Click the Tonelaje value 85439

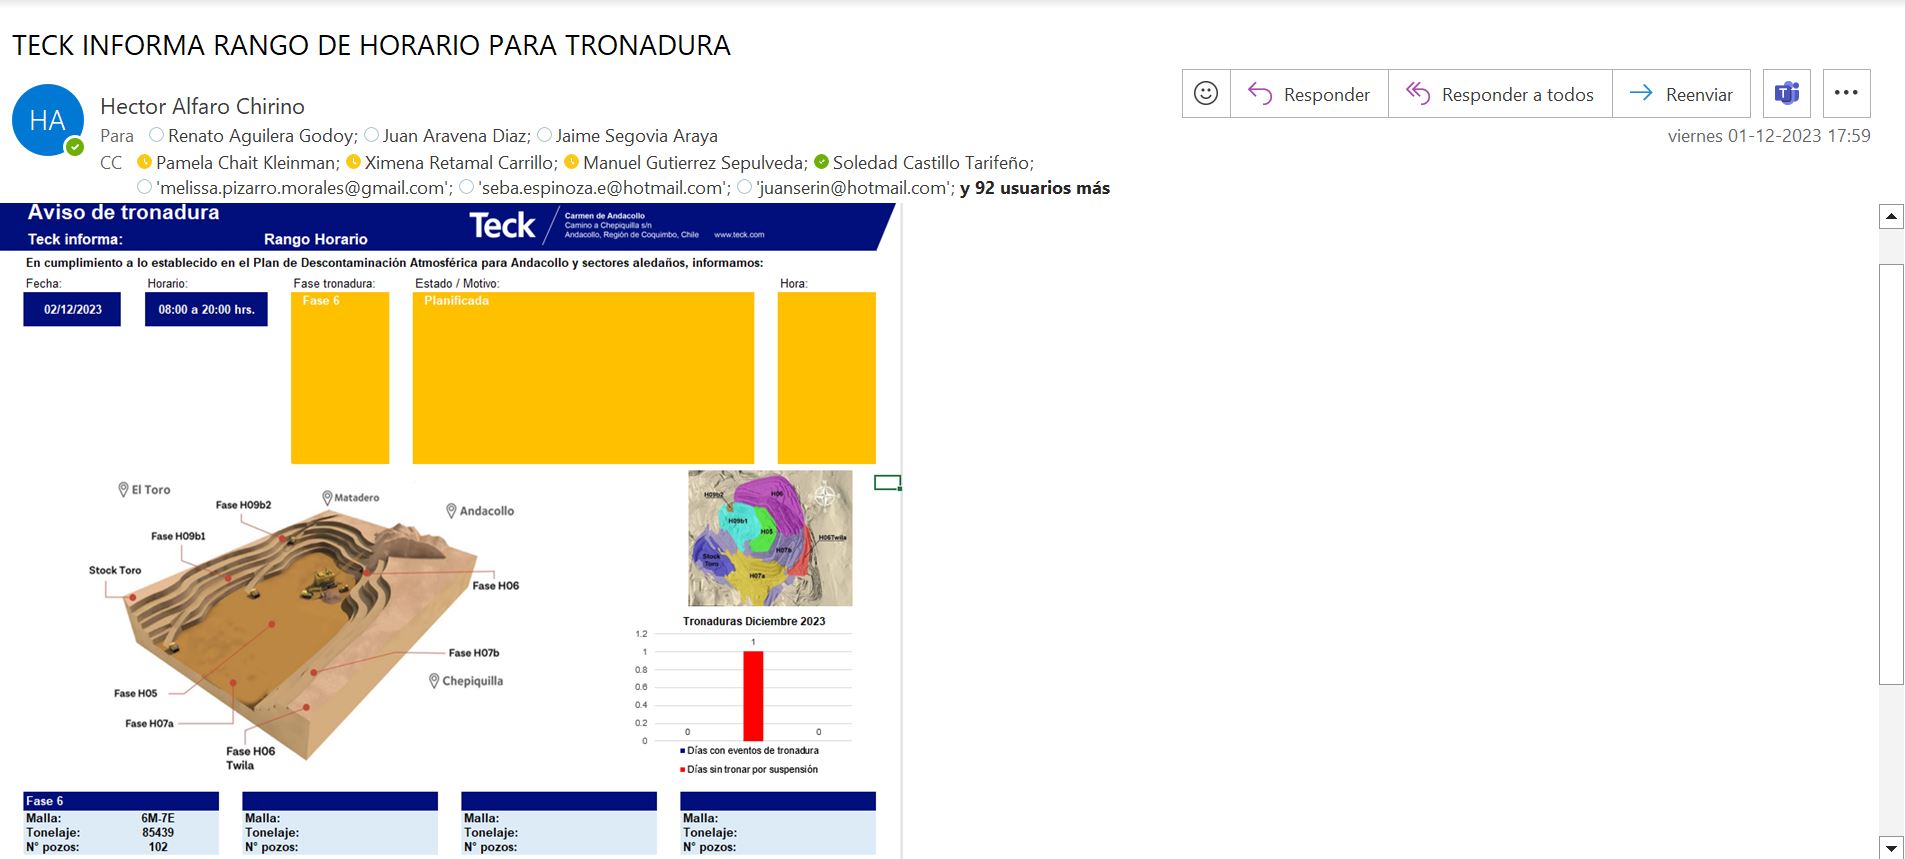coord(158,832)
